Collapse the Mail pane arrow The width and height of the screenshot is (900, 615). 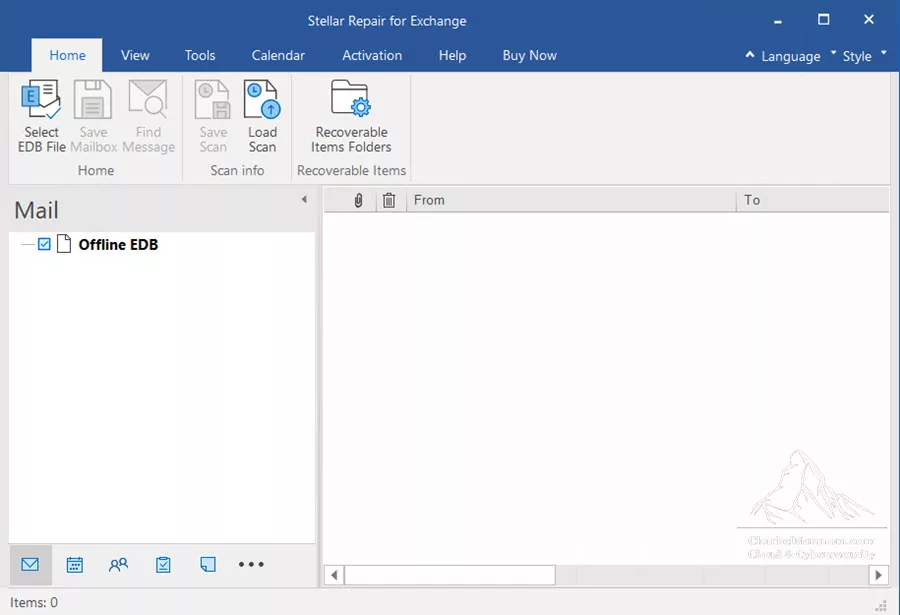304,199
